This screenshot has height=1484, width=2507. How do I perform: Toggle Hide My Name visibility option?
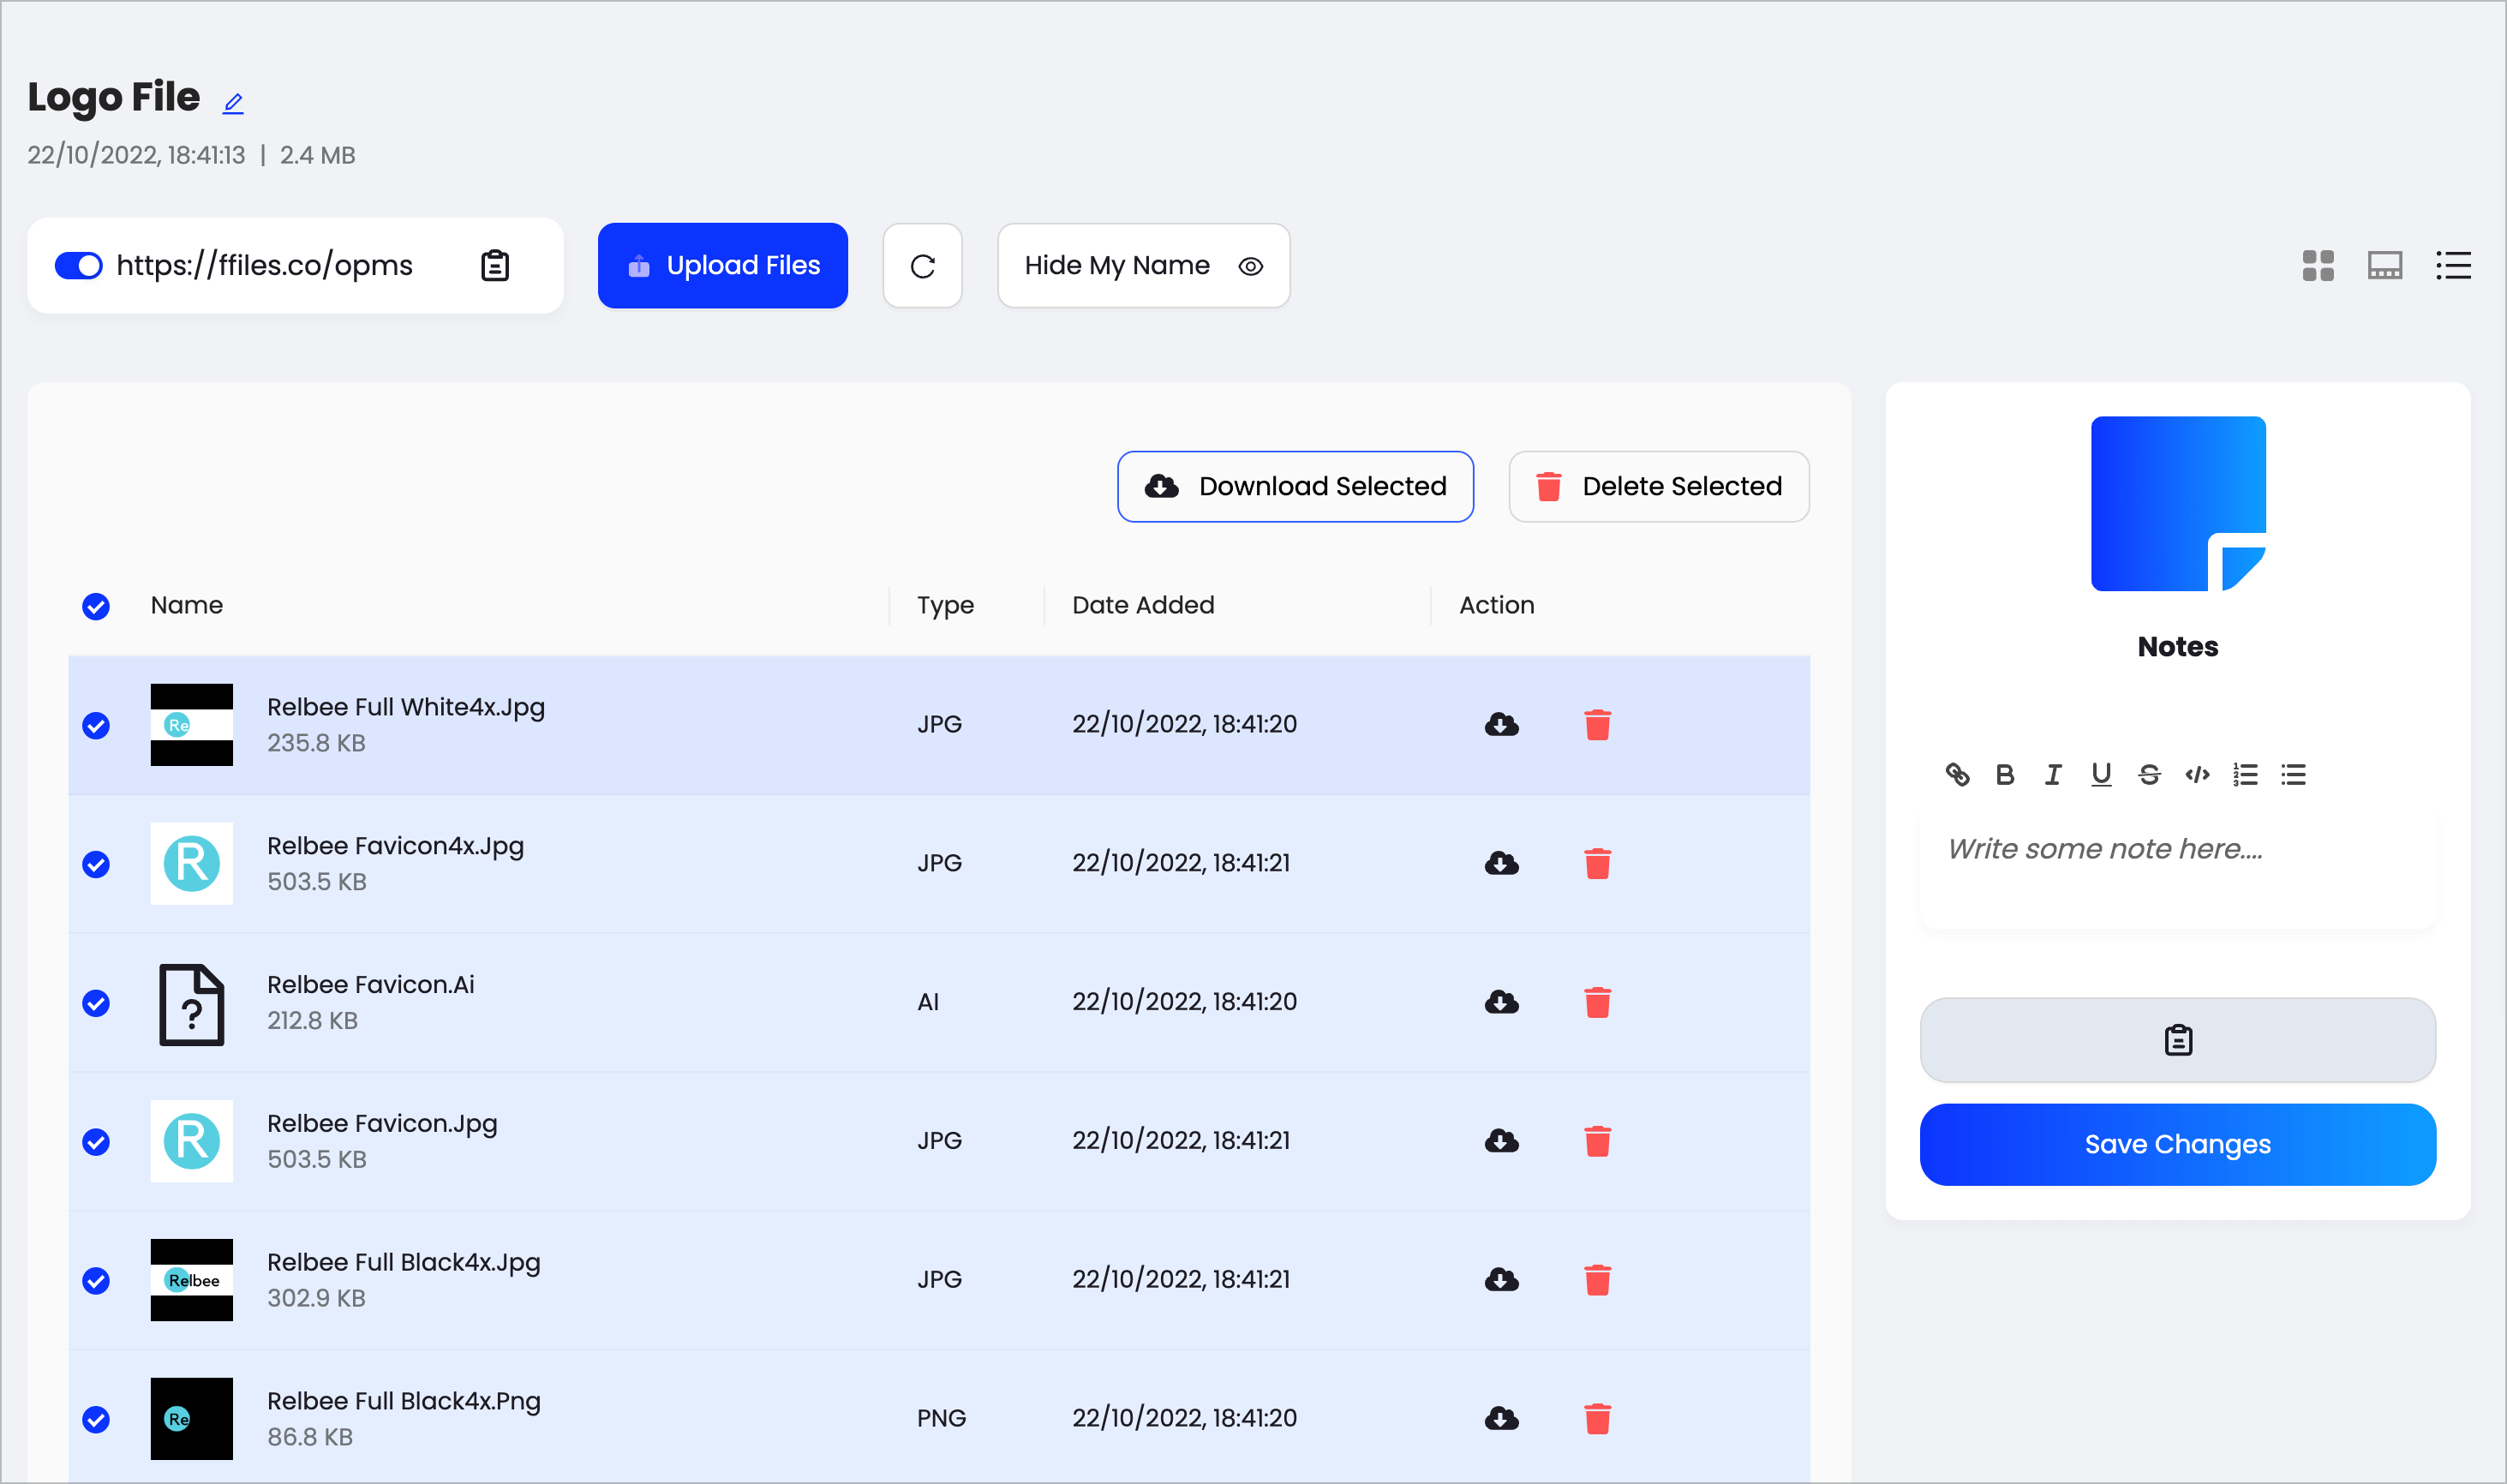pyautogui.click(x=1253, y=265)
